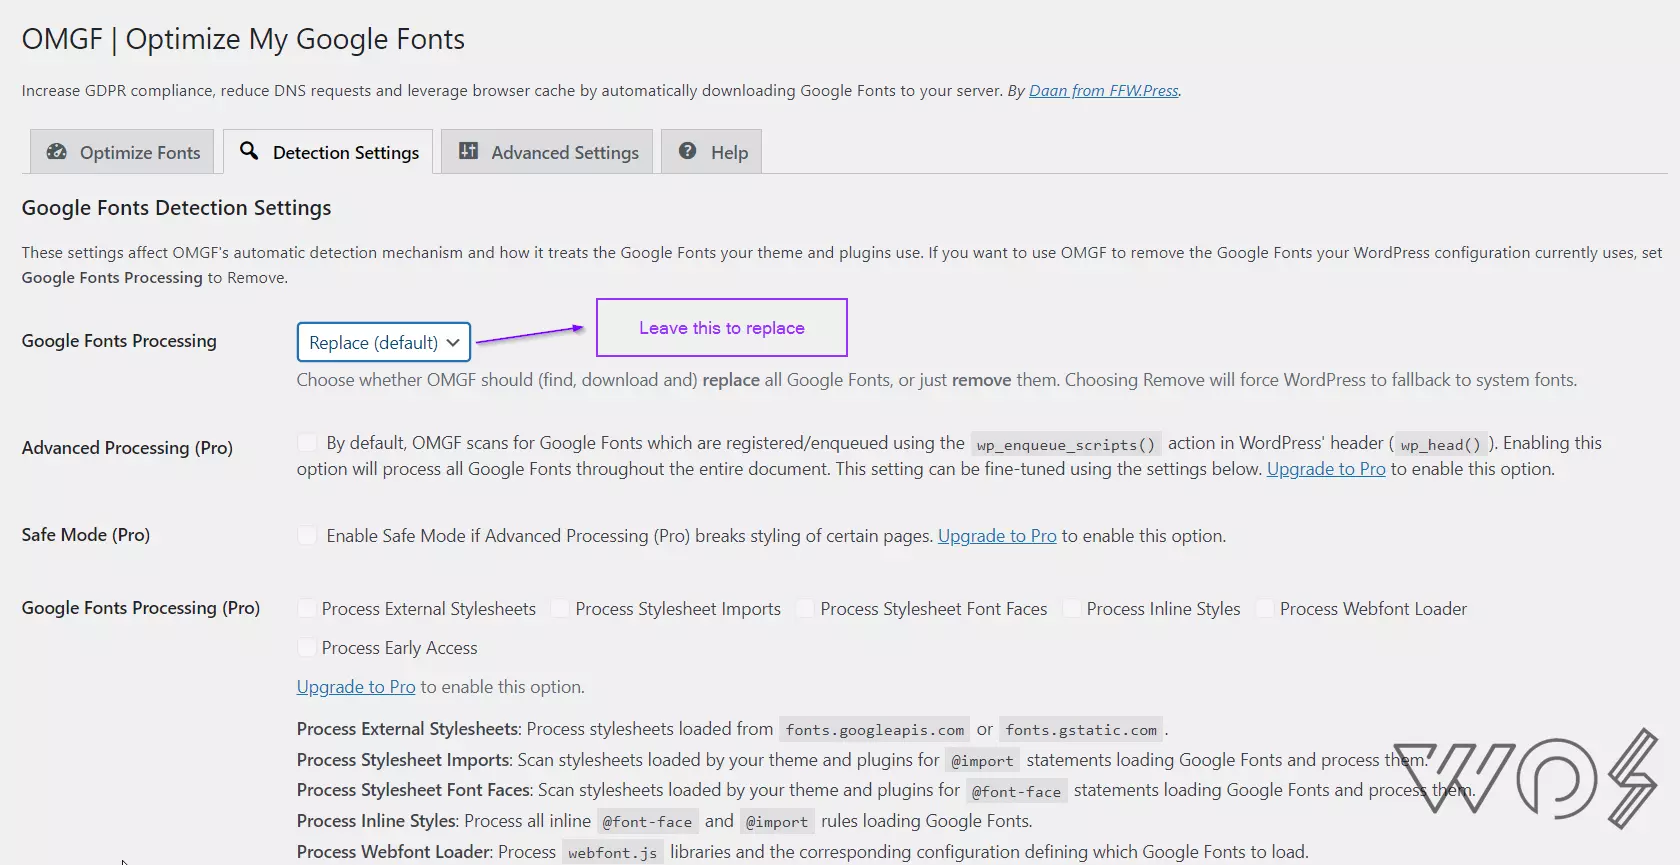Image resolution: width=1680 pixels, height=865 pixels.
Task: Enable Process Stylesheet Font Faces
Action: click(806, 609)
